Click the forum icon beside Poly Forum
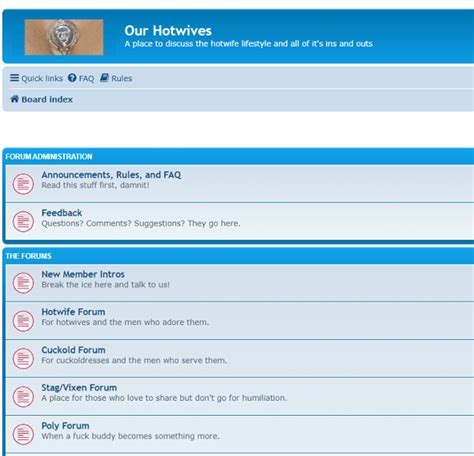This screenshot has width=474, height=456. (x=23, y=434)
